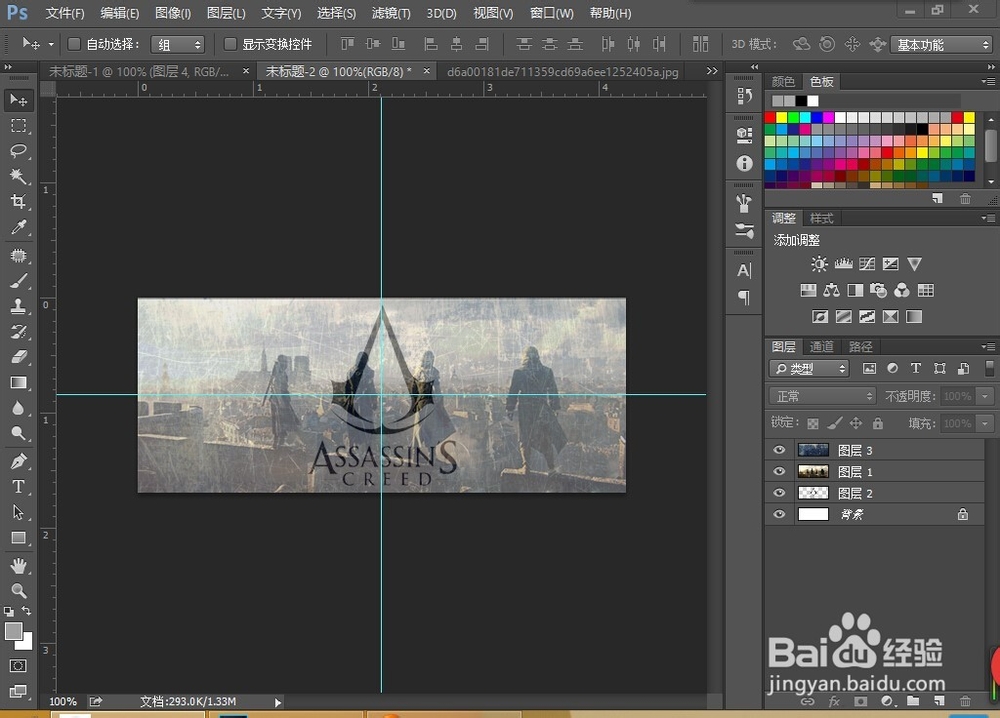Hide layer 图层 3
The height and width of the screenshot is (718, 1000).
coord(779,450)
